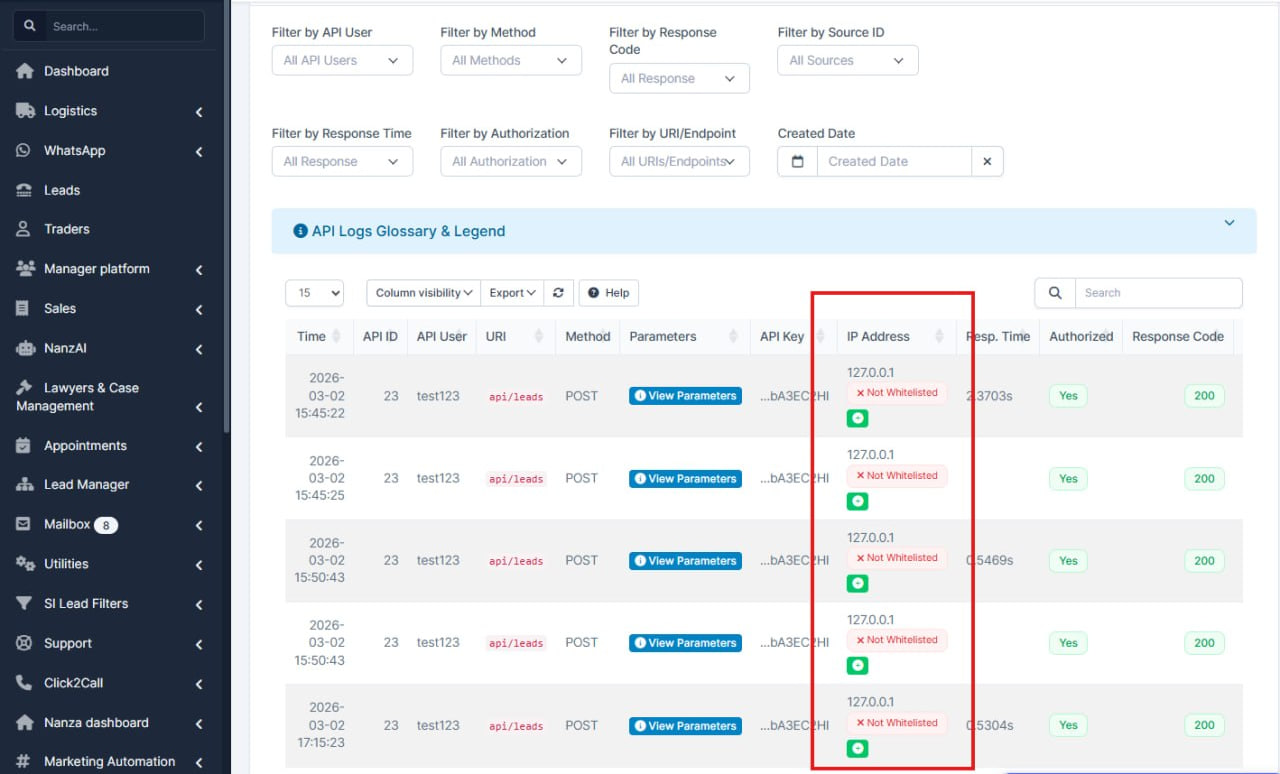Sort table by Time column

319,336
